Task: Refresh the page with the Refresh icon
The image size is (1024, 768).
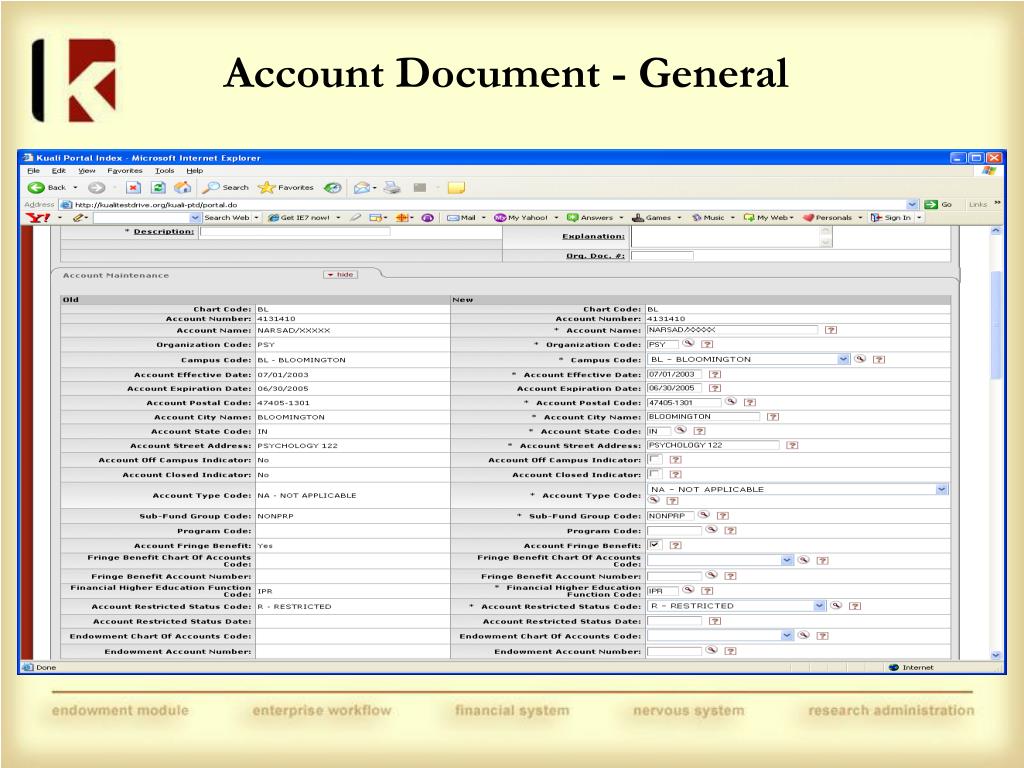Action: [158, 187]
